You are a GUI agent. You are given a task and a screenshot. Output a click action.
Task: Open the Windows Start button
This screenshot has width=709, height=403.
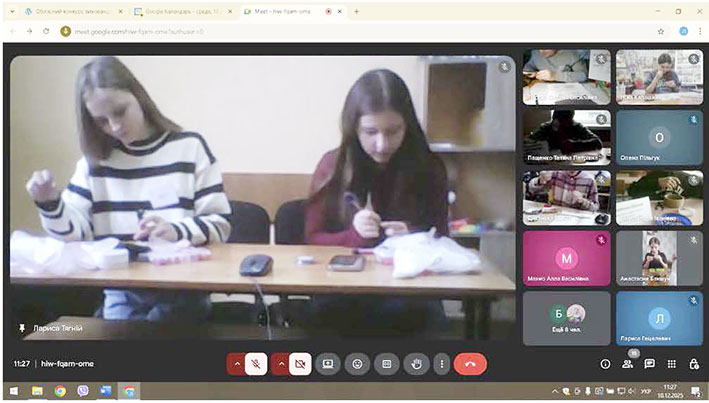point(13,391)
